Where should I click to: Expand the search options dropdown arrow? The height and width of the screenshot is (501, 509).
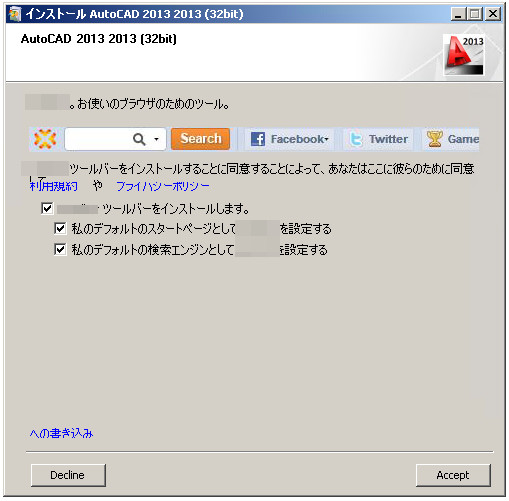pyautogui.click(x=156, y=139)
